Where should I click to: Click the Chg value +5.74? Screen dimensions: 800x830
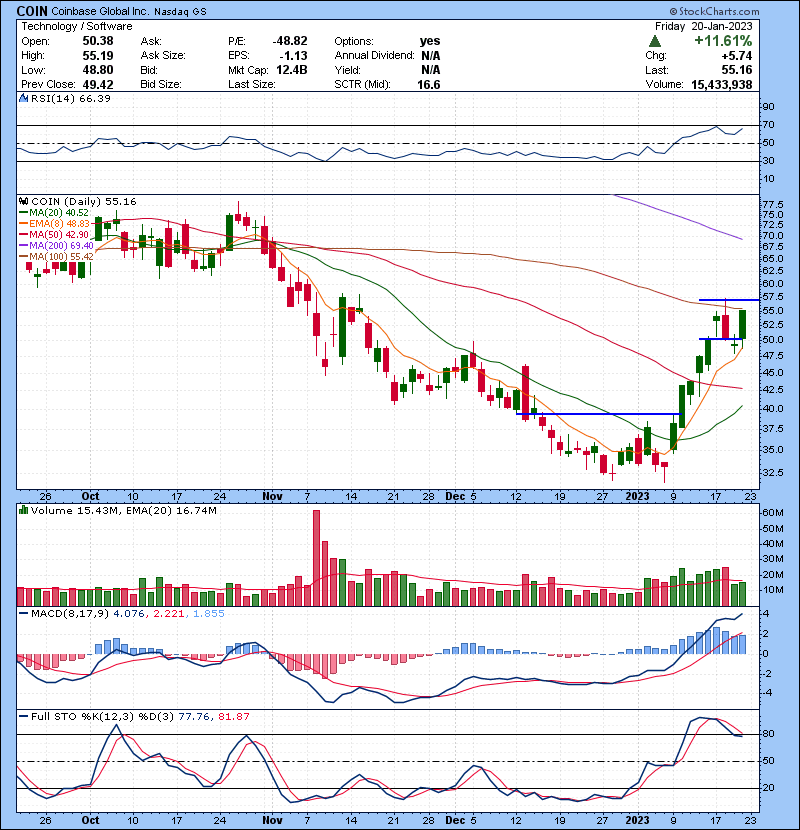736,56
